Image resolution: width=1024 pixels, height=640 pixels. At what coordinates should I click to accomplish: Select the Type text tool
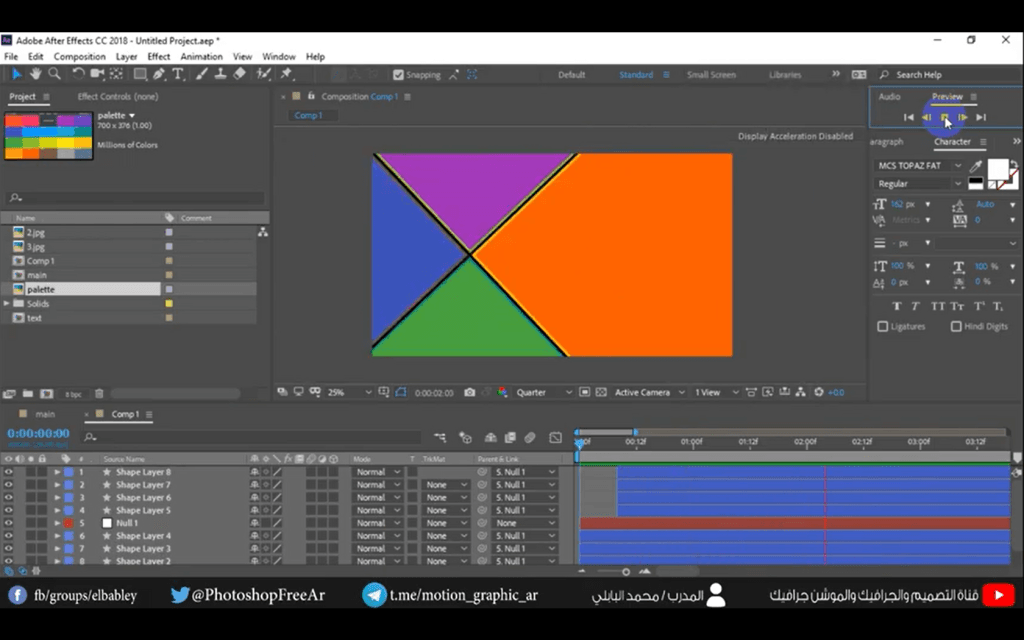pyautogui.click(x=178, y=74)
